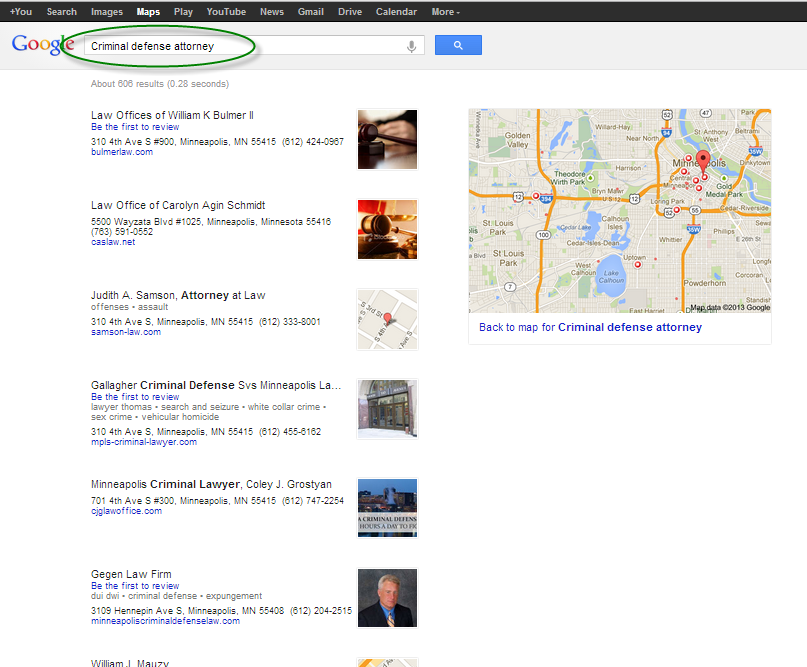
Task: Click the blue magnifier search button
Action: pyautogui.click(x=458, y=45)
